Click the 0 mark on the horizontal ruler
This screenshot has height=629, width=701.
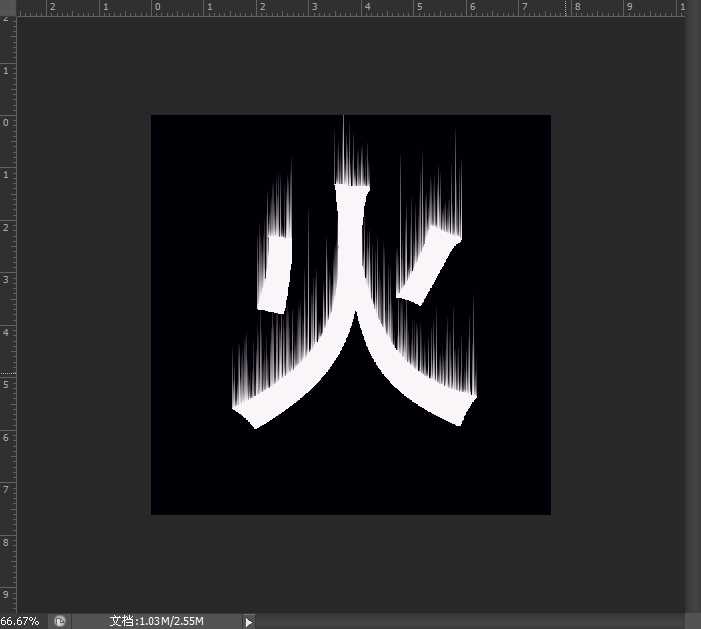pos(157,7)
